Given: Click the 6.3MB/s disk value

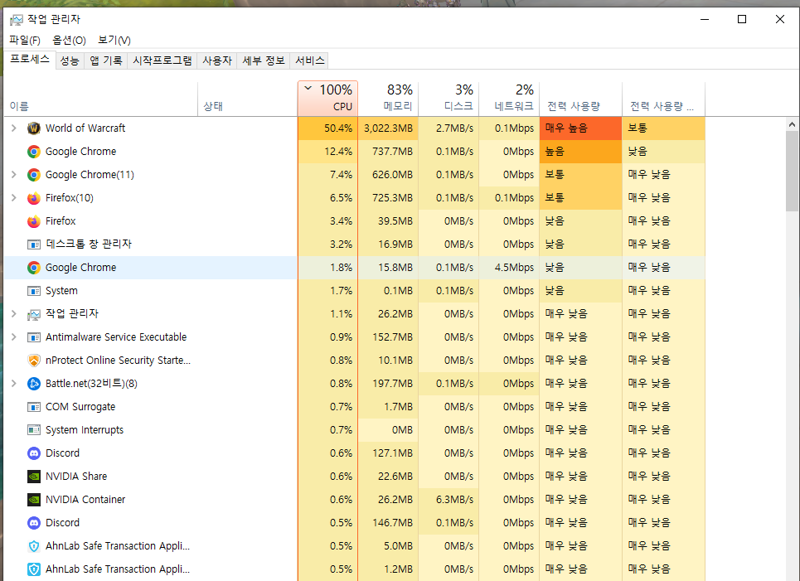Looking at the screenshot, I should pyautogui.click(x=454, y=499).
